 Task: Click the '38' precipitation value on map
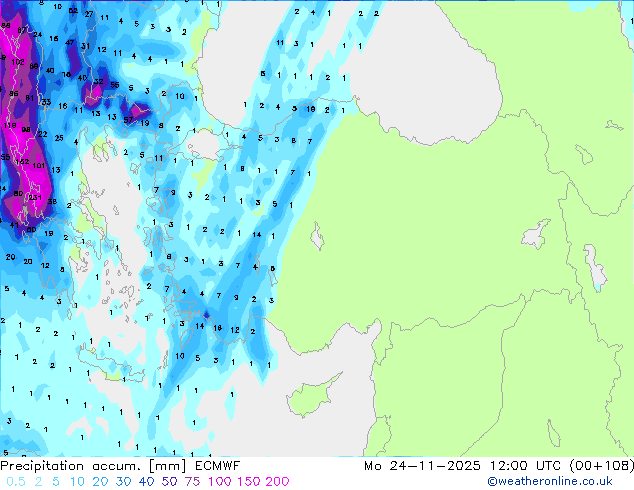point(52,201)
